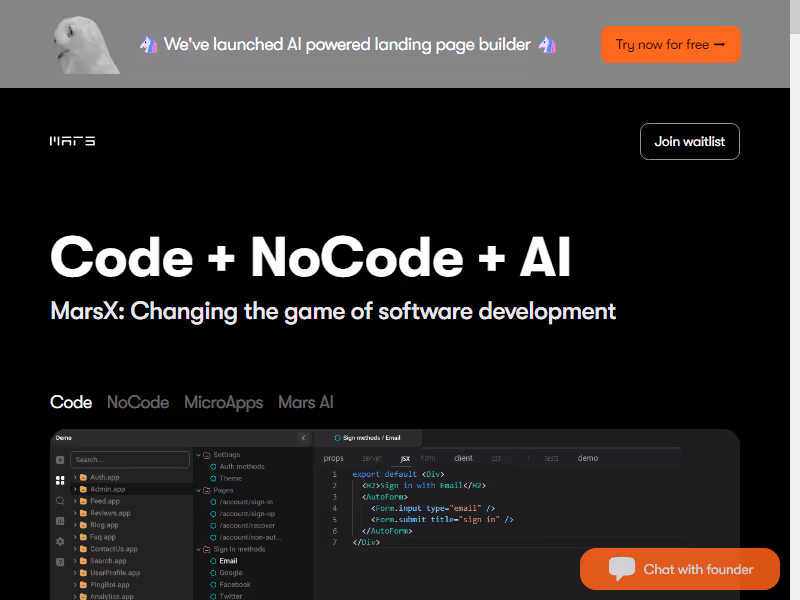Screen dimensions: 800x600
Task: Select Twitter under Sign in methods
Action: pos(231,596)
